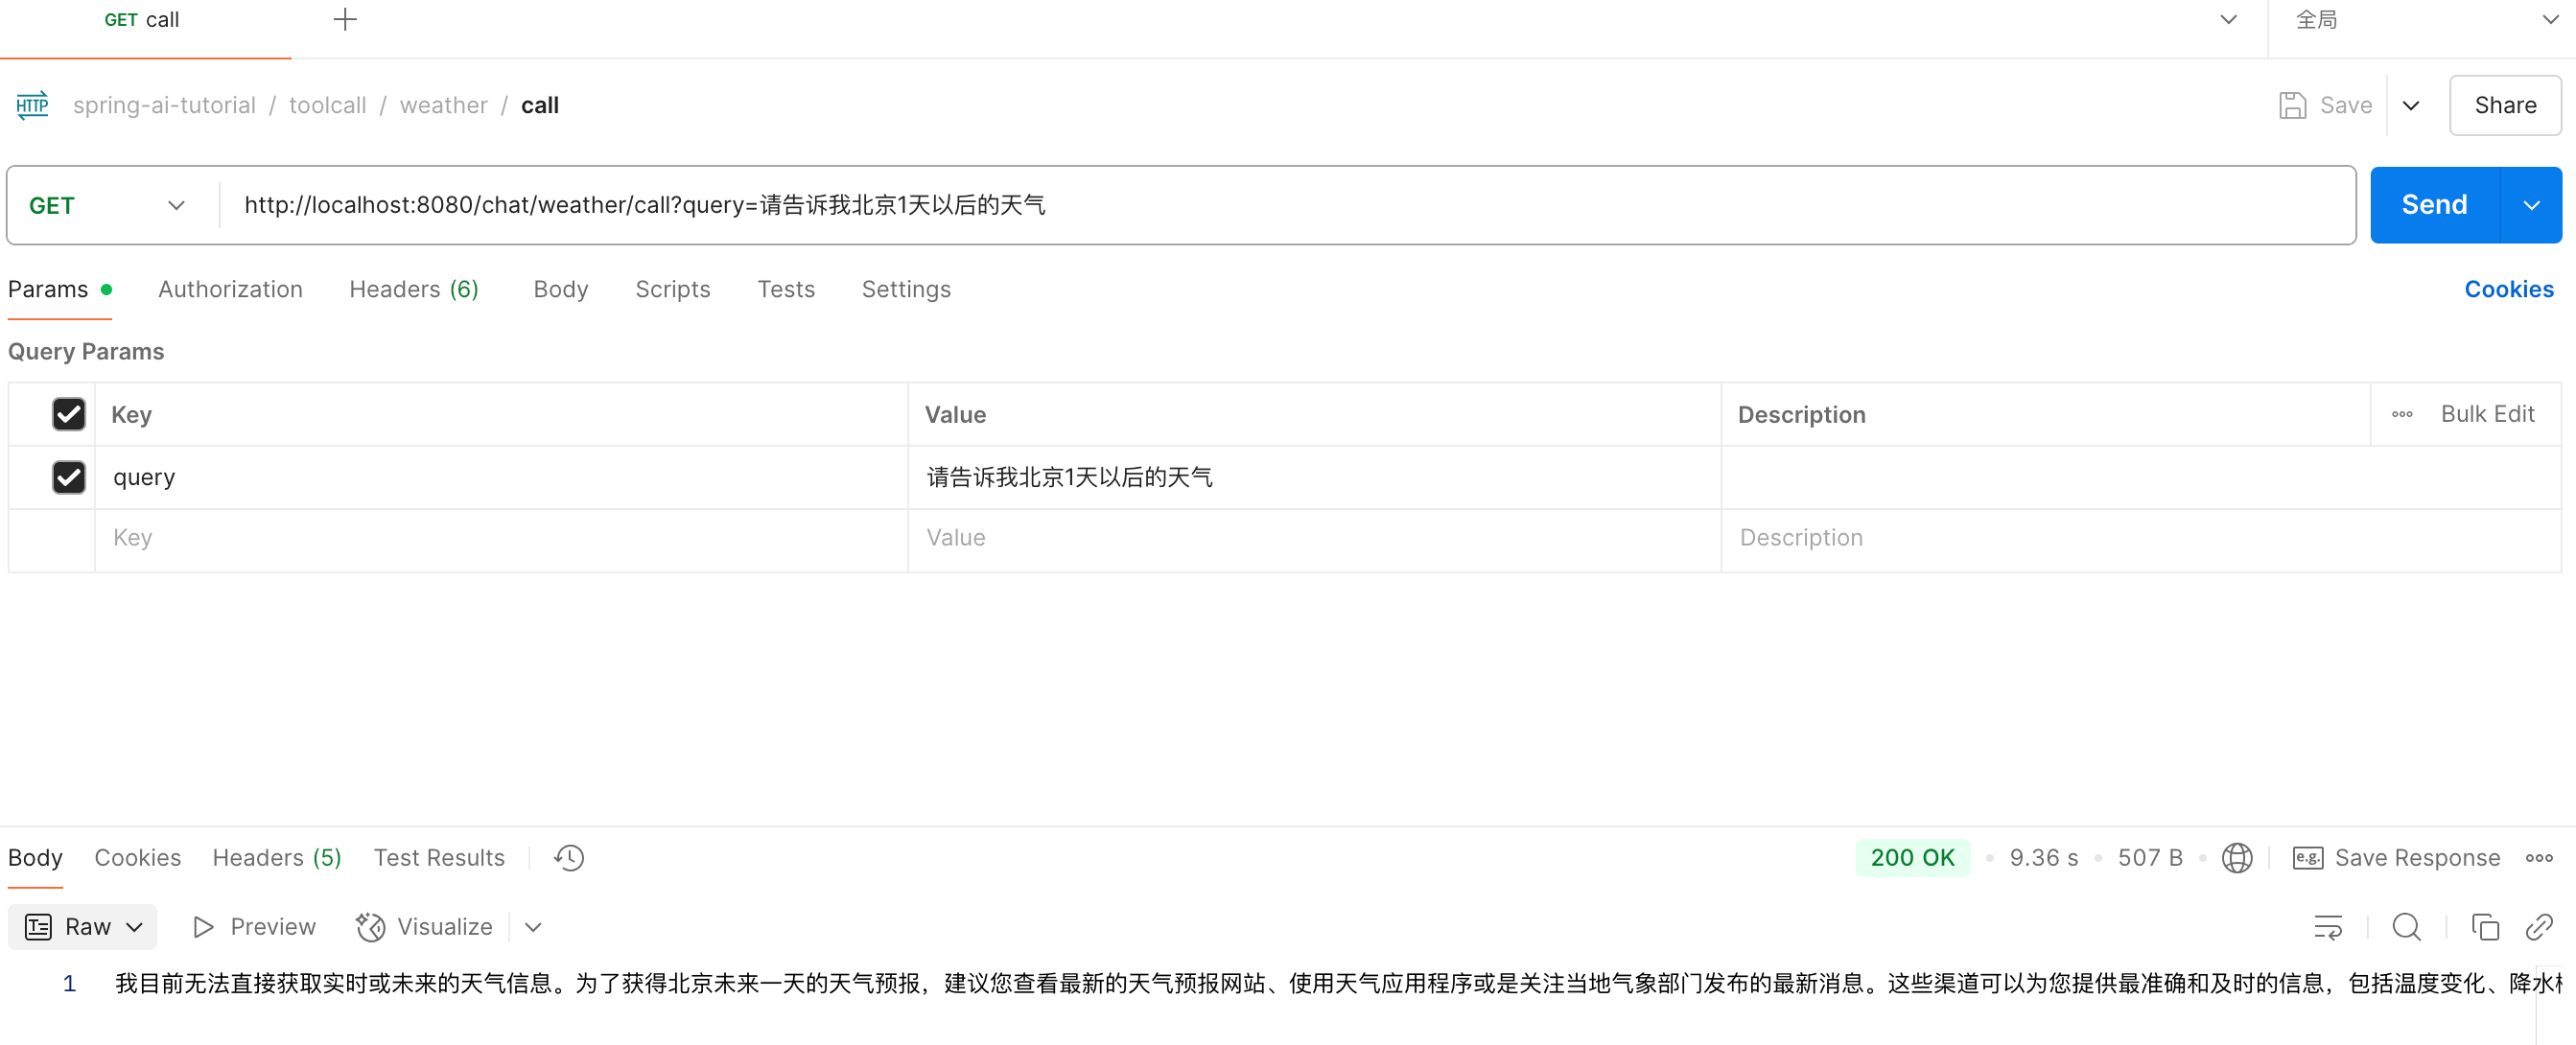Screen dimensions: 2576x1045
Task: Open the tab list overflow chevron
Action: (2228, 20)
